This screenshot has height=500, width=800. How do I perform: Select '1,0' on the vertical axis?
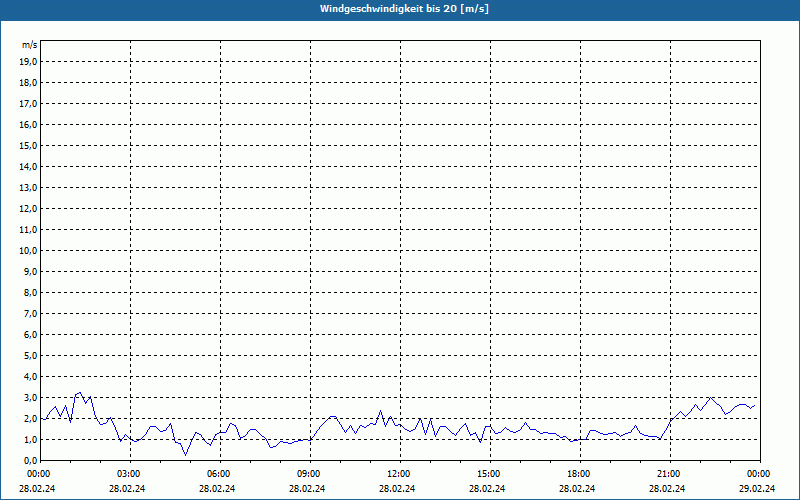tap(31, 439)
